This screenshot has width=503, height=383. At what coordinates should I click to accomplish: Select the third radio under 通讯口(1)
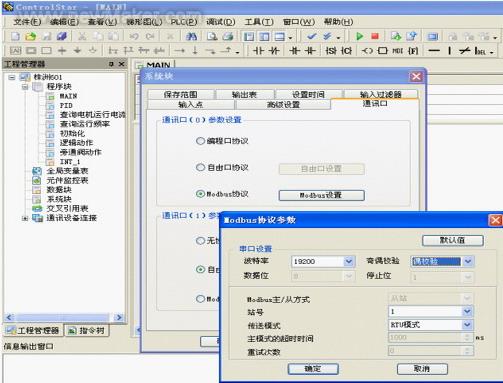click(x=200, y=299)
